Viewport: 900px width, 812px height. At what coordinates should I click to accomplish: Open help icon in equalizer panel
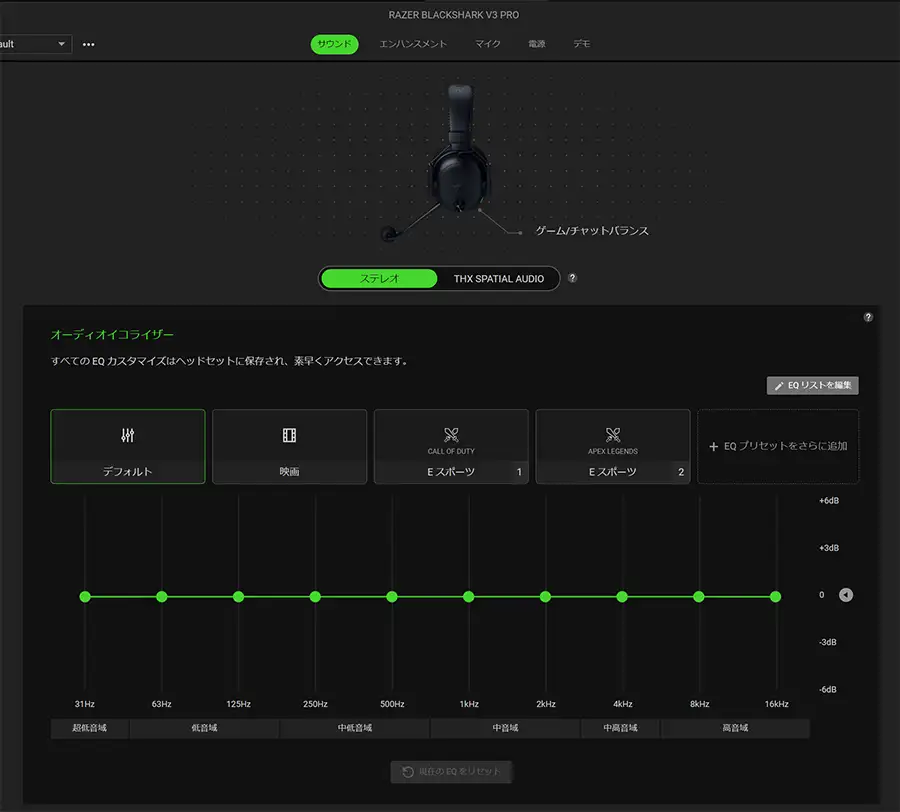(x=868, y=317)
